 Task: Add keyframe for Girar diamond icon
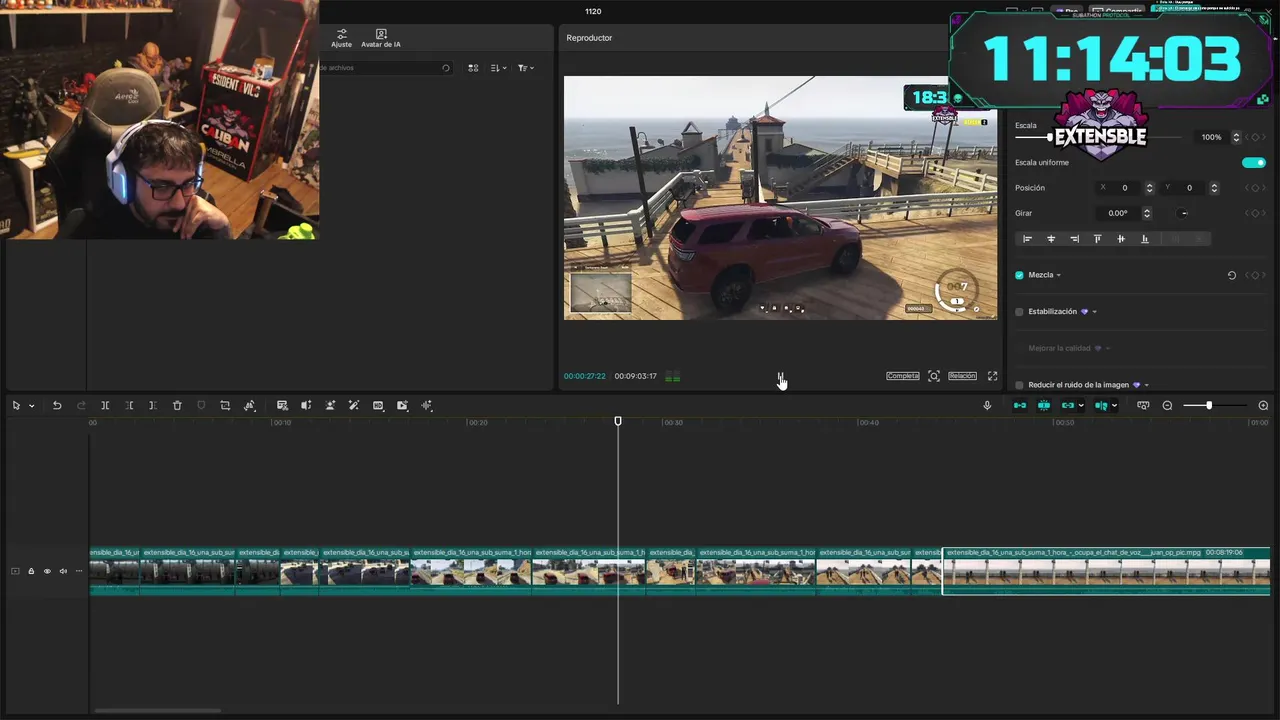click(x=1255, y=213)
